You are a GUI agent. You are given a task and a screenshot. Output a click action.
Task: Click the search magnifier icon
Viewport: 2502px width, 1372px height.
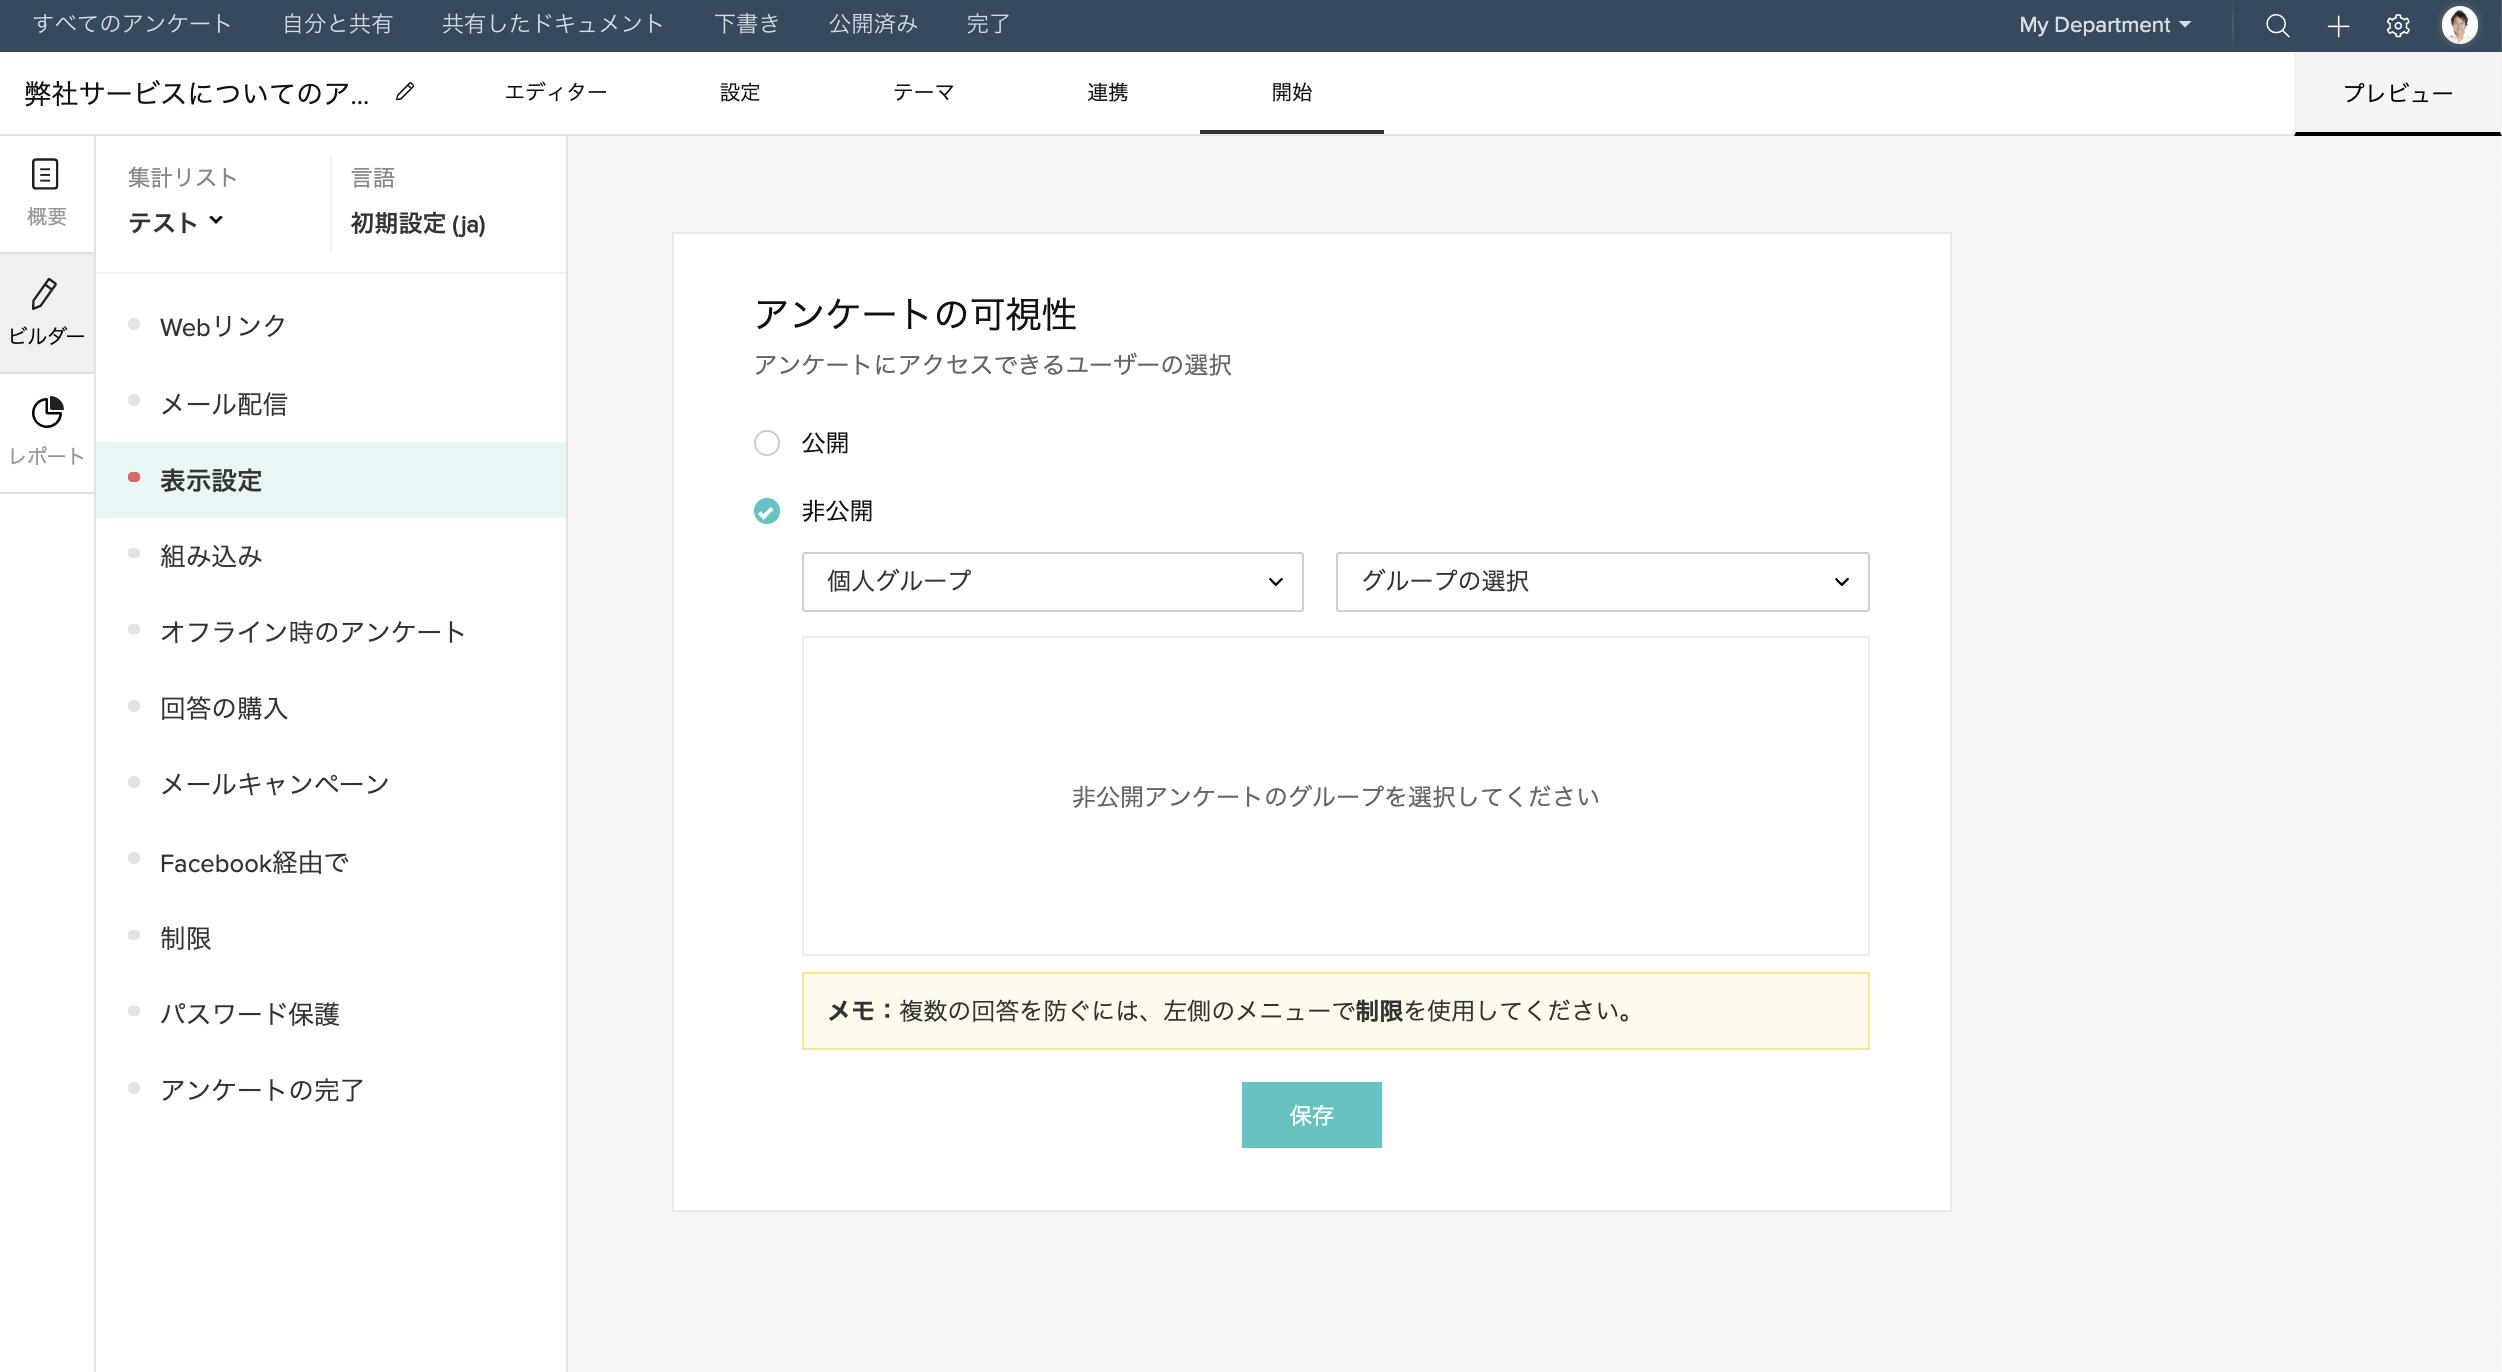2277,26
